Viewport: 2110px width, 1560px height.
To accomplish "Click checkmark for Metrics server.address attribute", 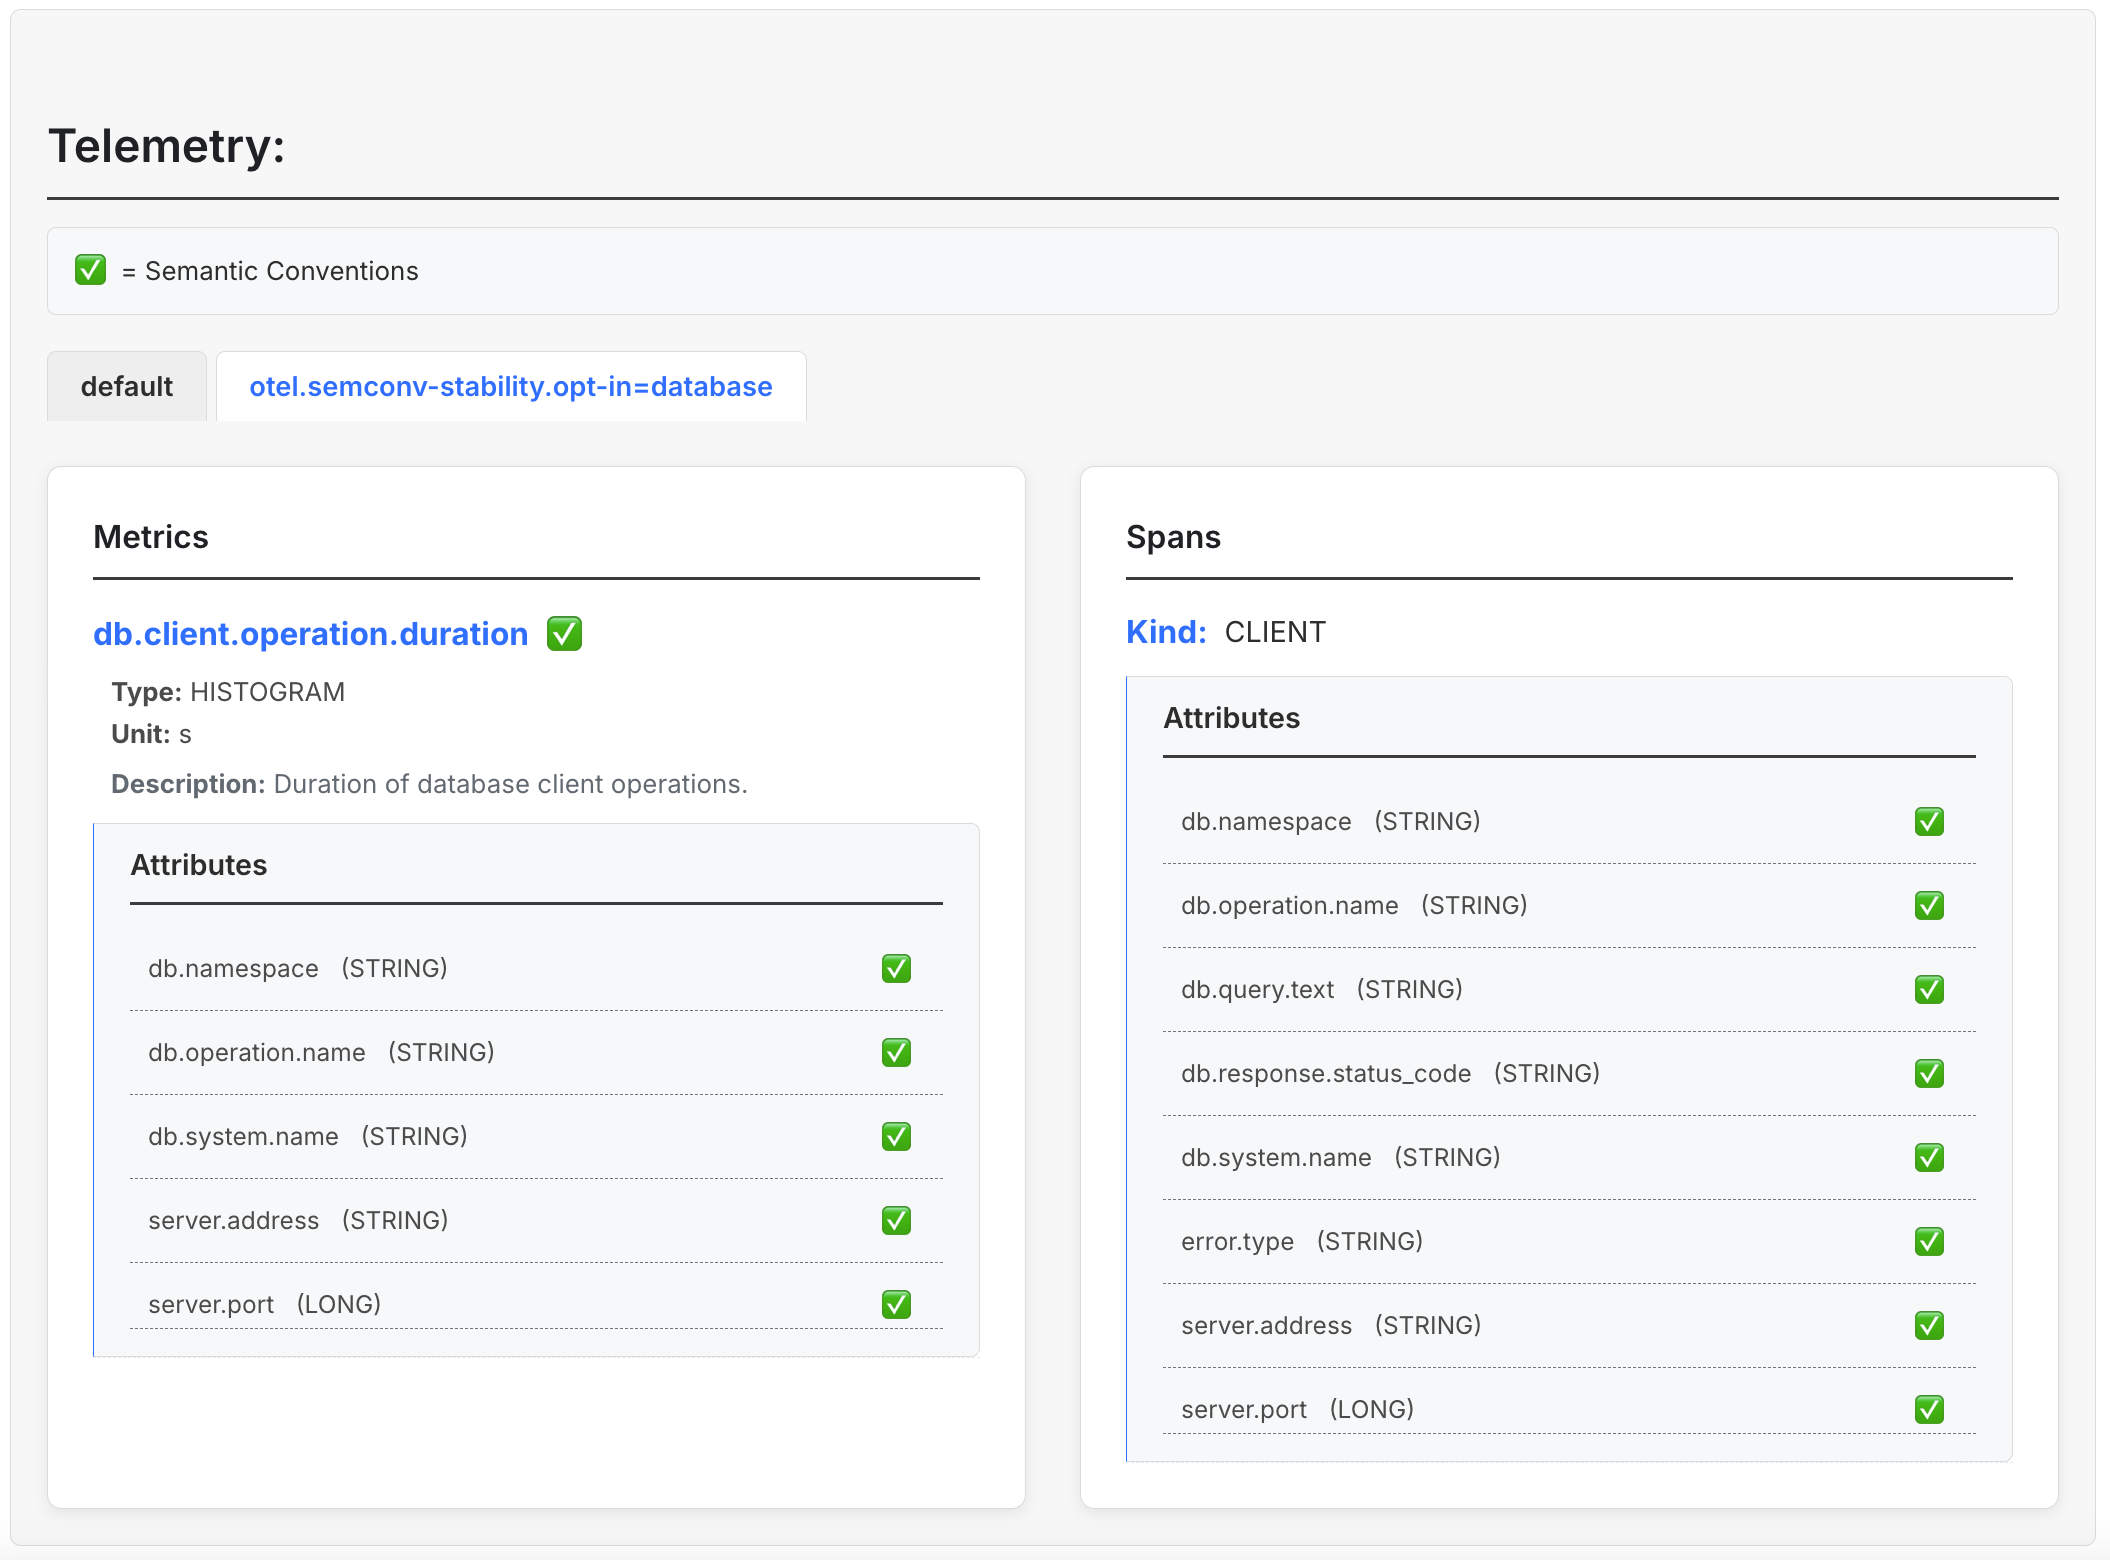I will (896, 1220).
